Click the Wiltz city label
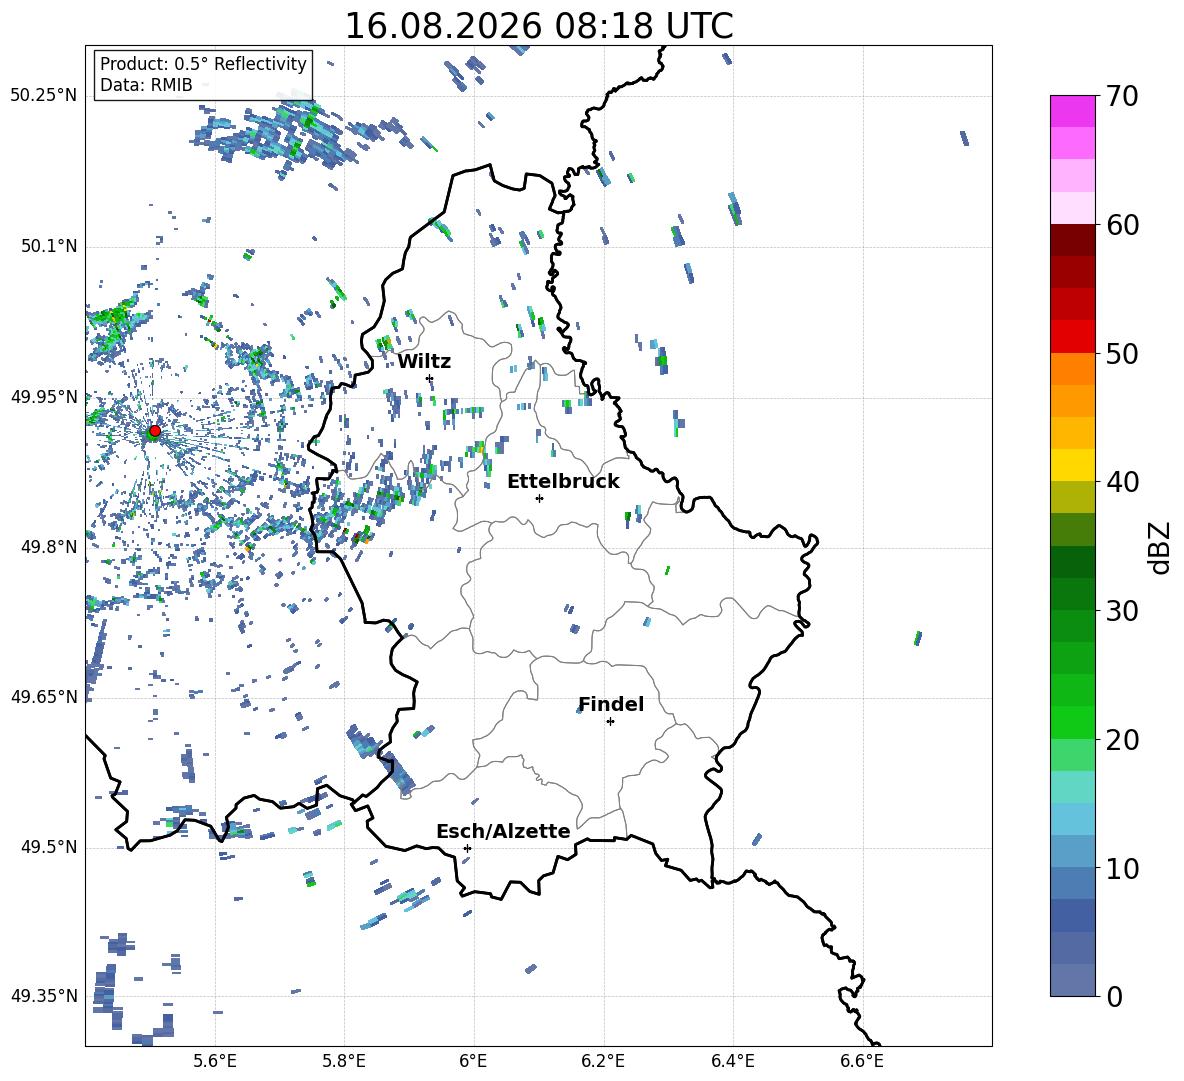Screen dimensions: 1184x1081 [424, 362]
